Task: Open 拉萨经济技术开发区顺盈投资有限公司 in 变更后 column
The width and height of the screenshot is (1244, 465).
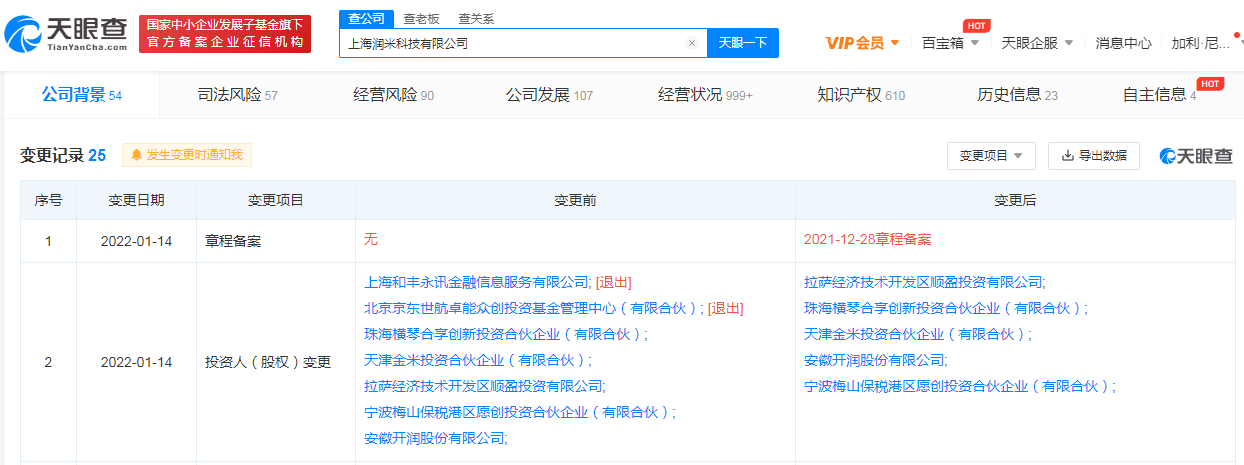Action: 923,282
